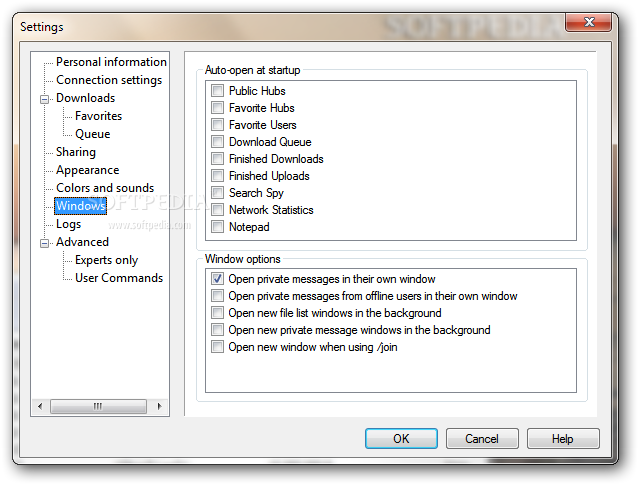Select Personal information in the tree
Image resolution: width=639 pixels, height=485 pixels.
pyautogui.click(x=111, y=62)
